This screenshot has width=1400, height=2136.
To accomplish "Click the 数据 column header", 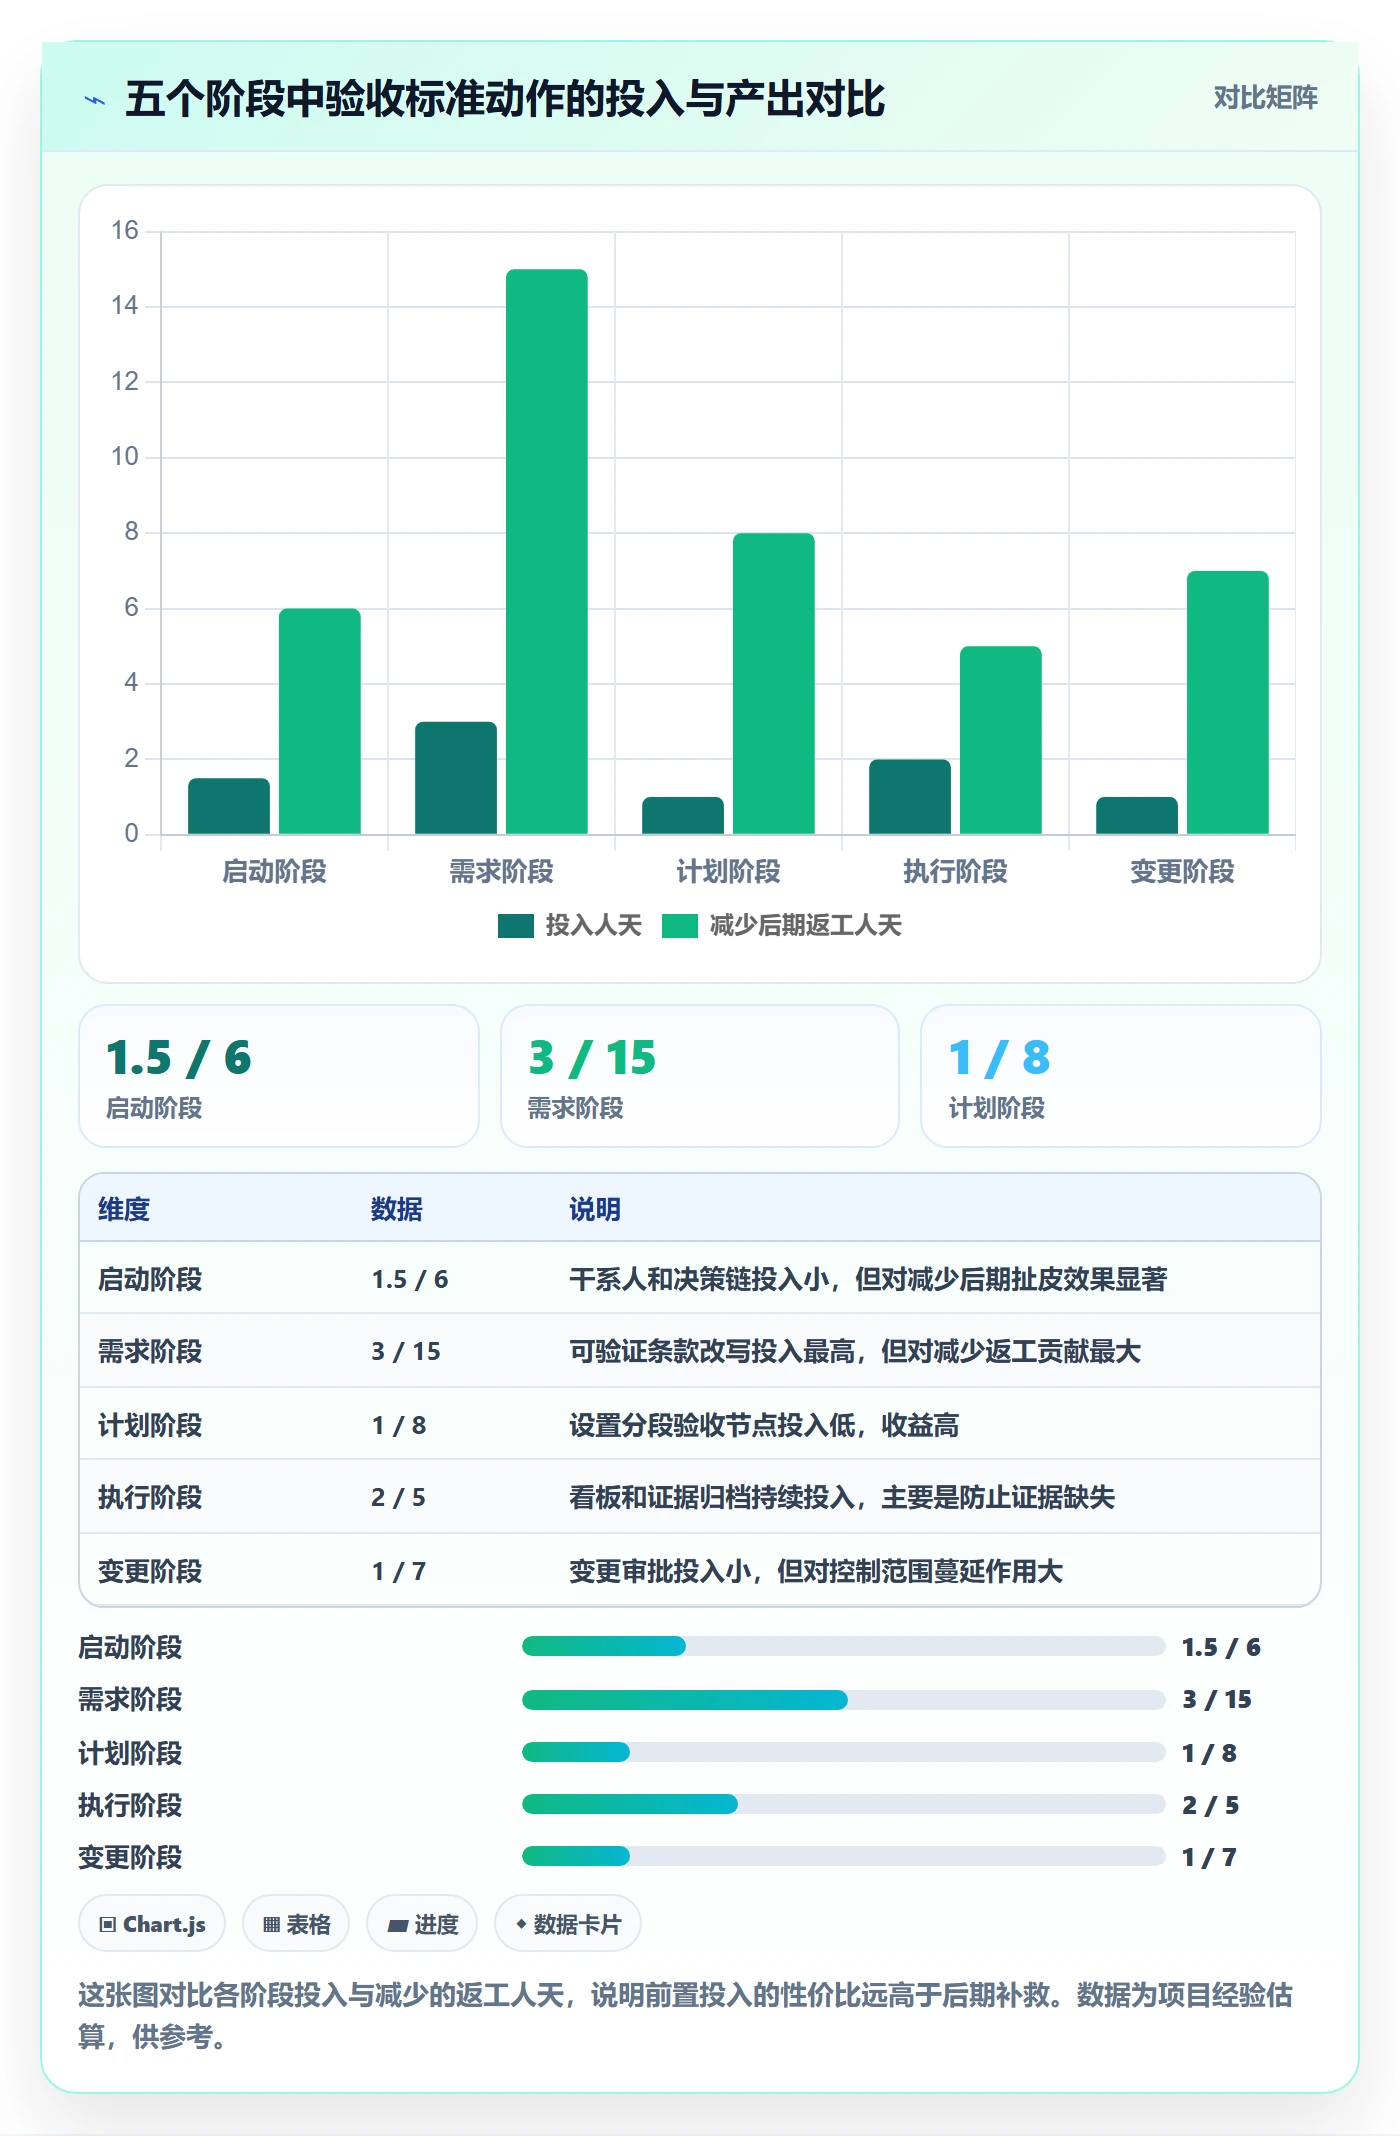I will (397, 1209).
